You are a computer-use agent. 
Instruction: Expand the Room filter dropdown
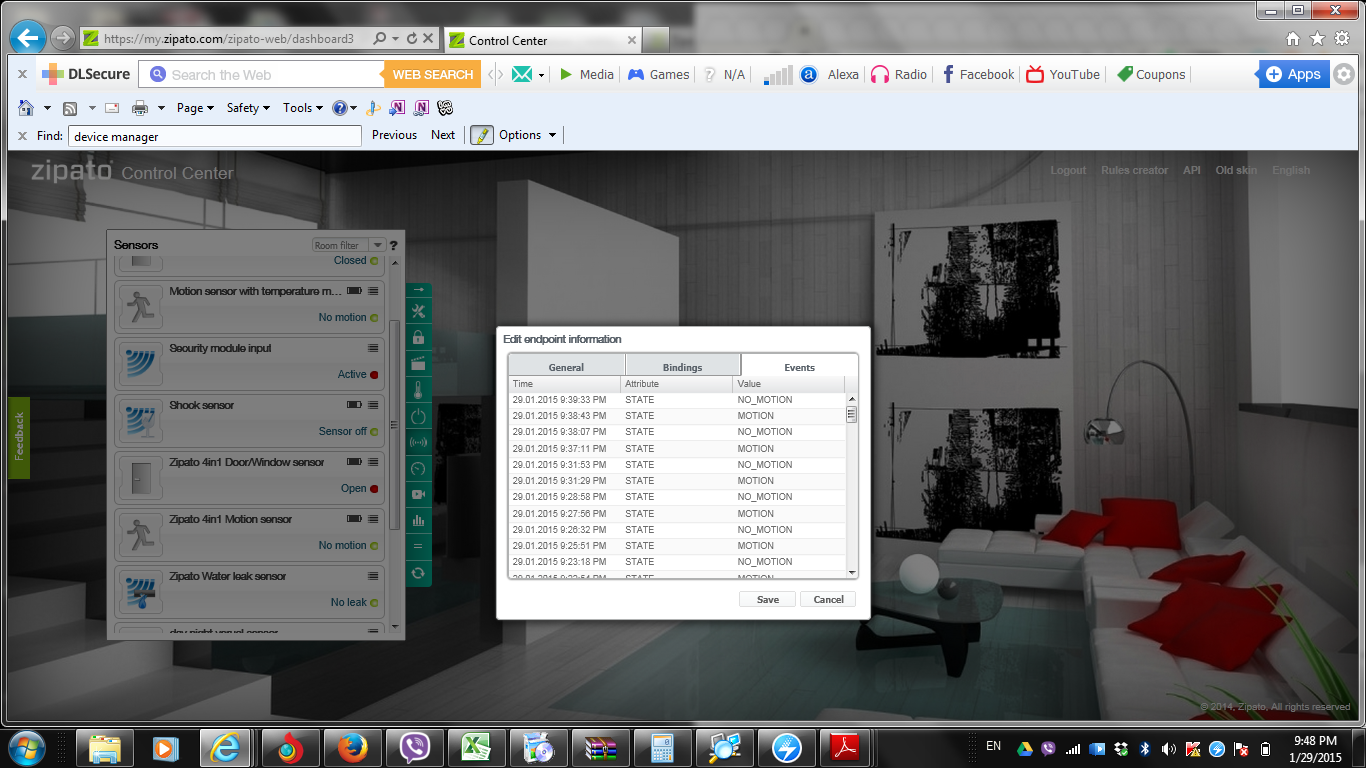tap(377, 245)
